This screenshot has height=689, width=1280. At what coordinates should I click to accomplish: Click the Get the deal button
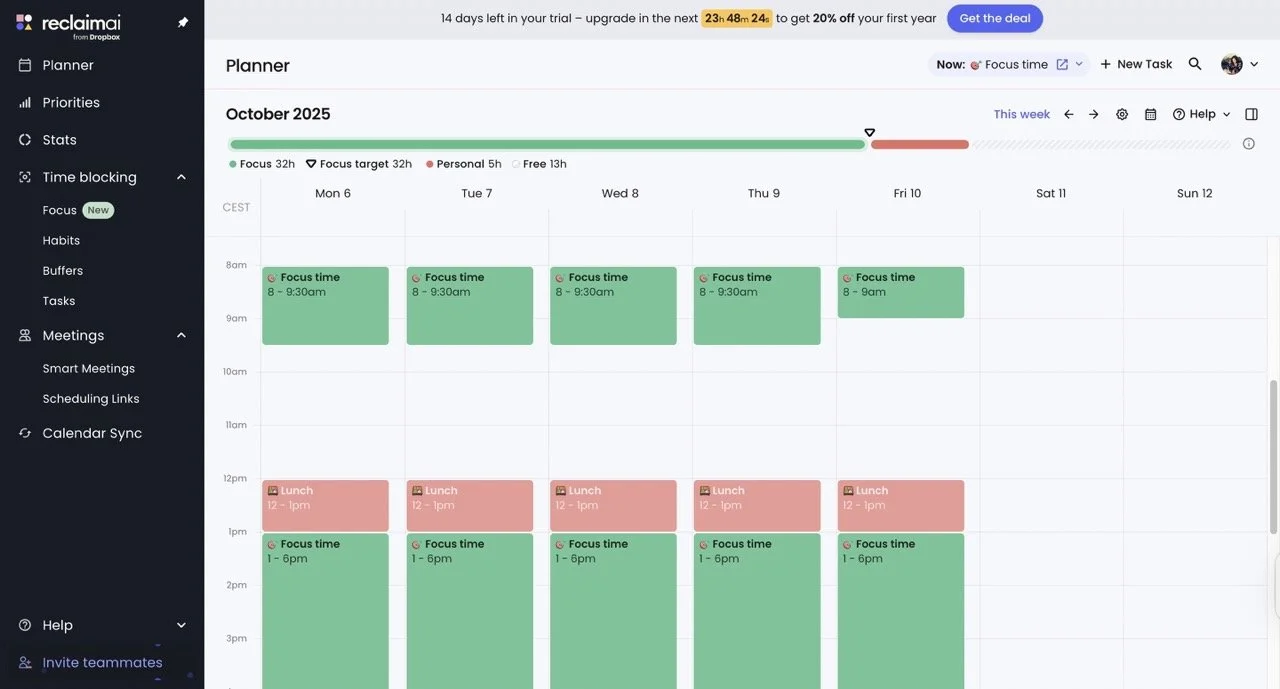pyautogui.click(x=993, y=17)
